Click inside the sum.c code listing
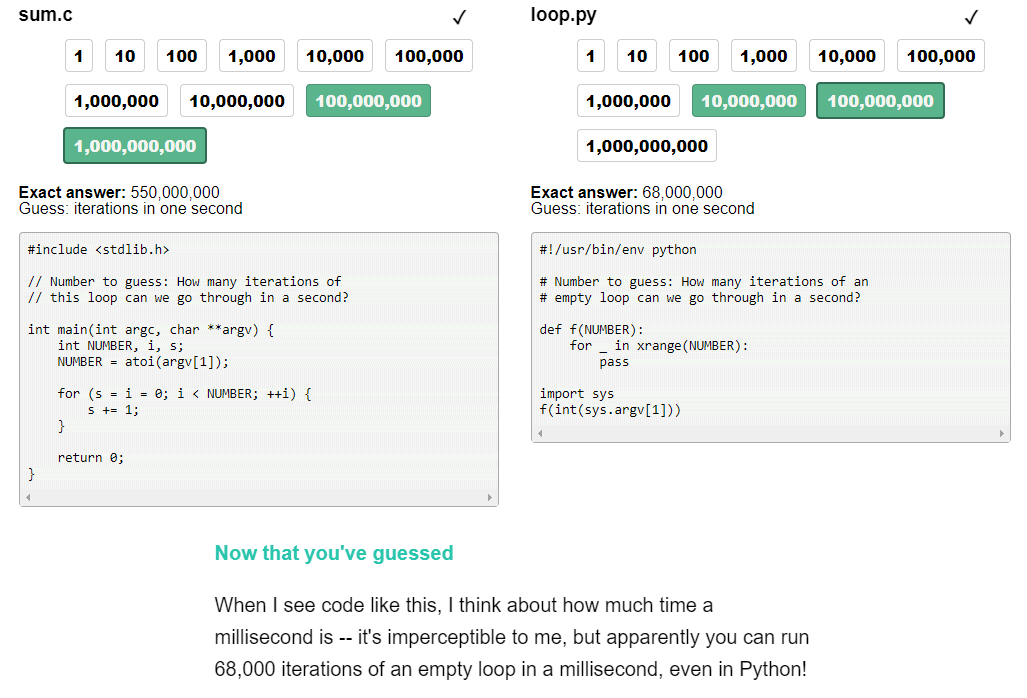This screenshot has height=698, width=1027. pos(259,361)
